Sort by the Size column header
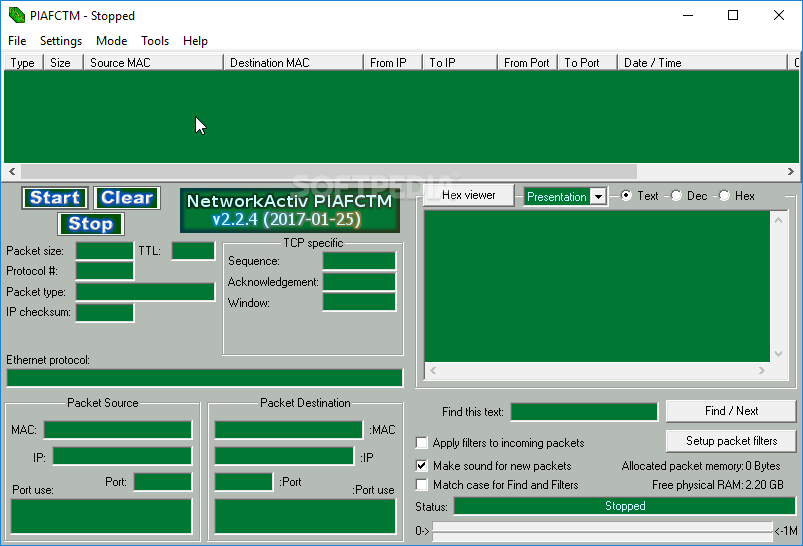This screenshot has width=803, height=546. [64, 62]
